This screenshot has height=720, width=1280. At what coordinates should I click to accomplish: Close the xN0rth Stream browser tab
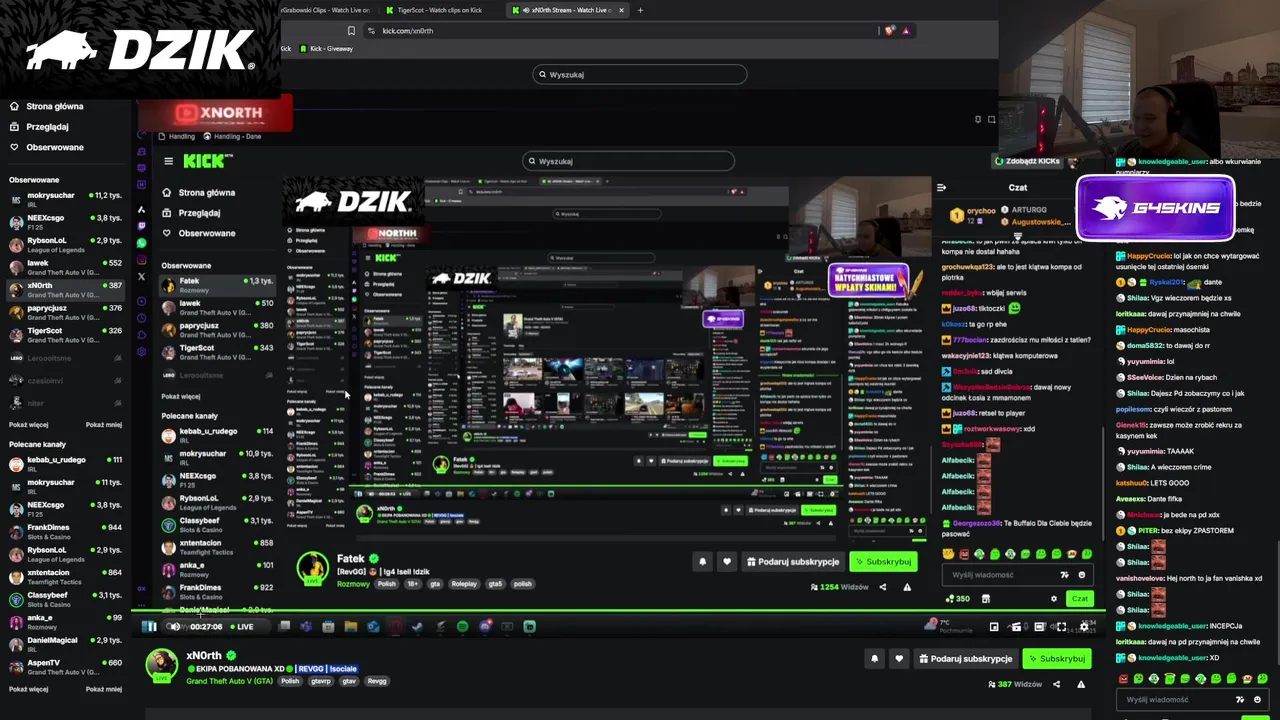(621, 10)
